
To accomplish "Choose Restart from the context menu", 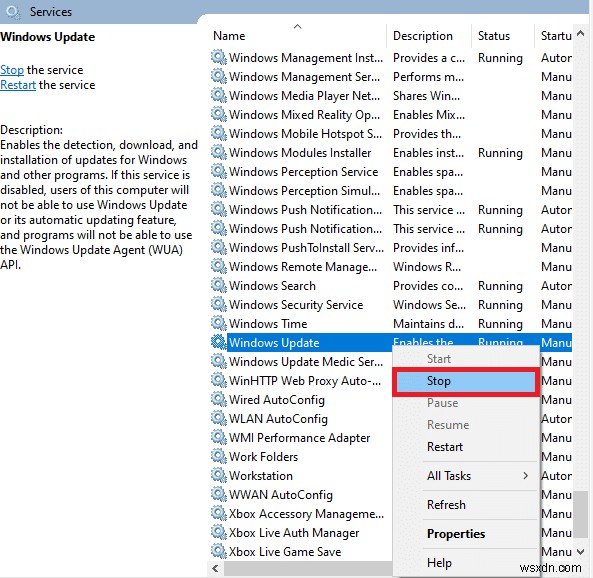I will (x=465, y=447).
